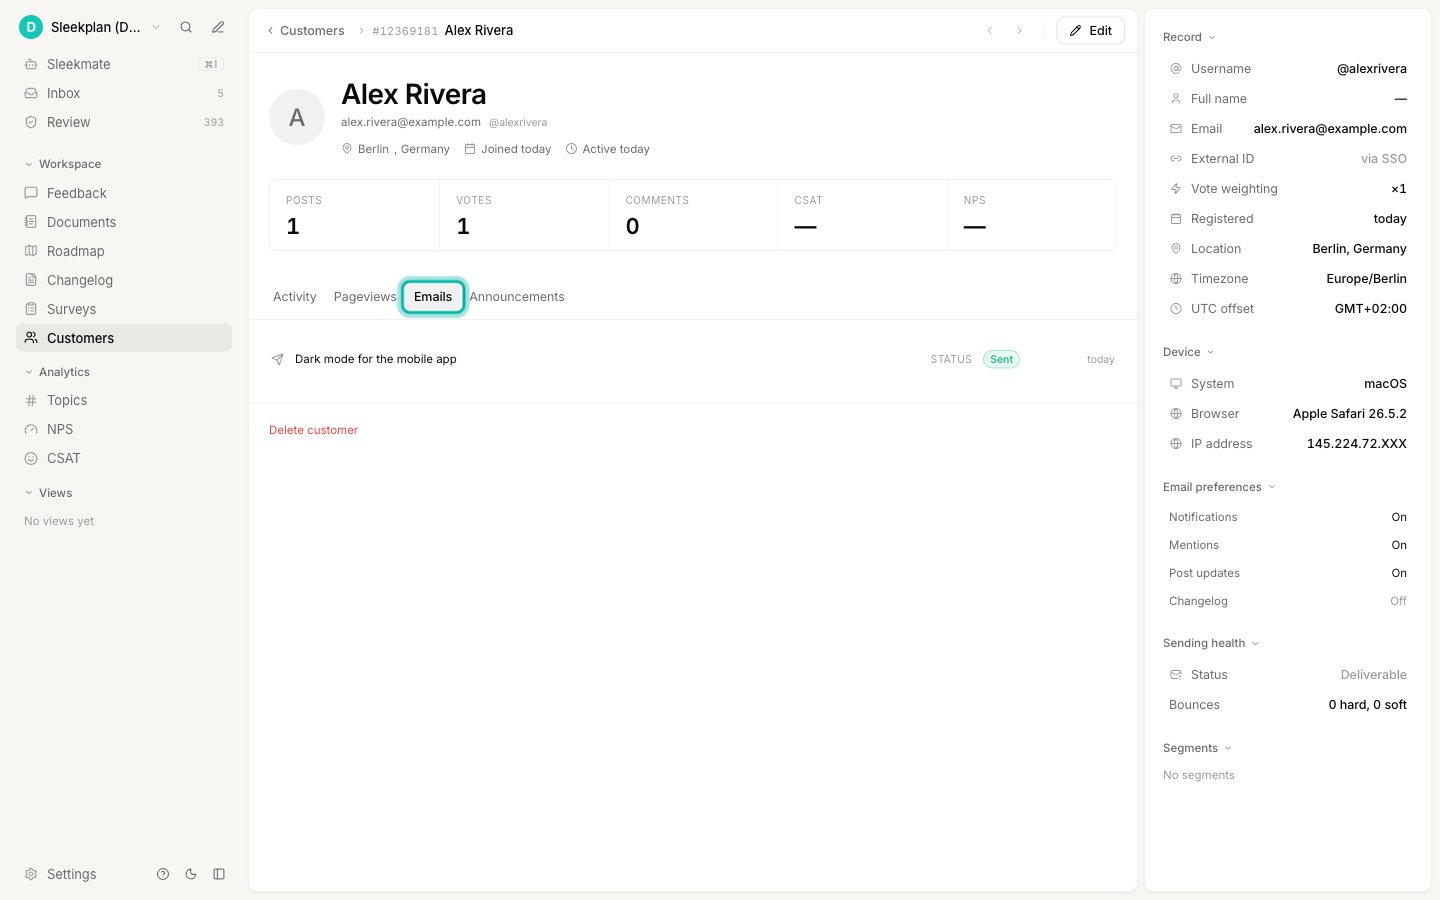Screen dimensions: 1440x900
Task: Click the UTC offset clock icon
Action: coord(1176,309)
